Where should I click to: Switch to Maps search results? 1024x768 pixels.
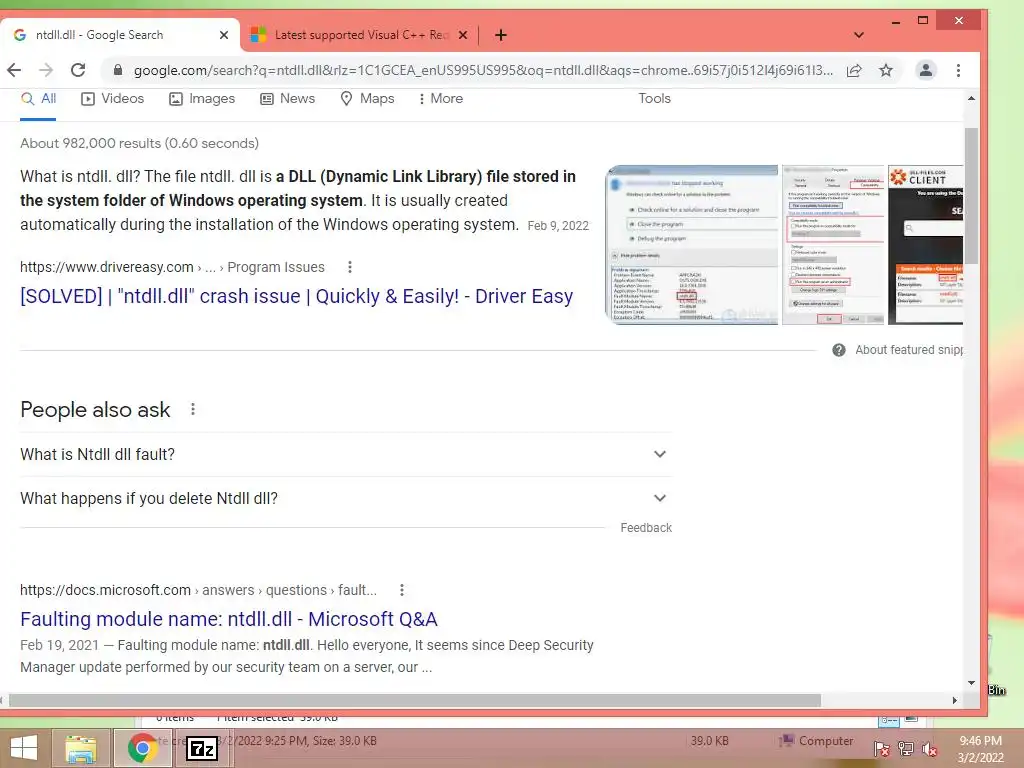368,99
